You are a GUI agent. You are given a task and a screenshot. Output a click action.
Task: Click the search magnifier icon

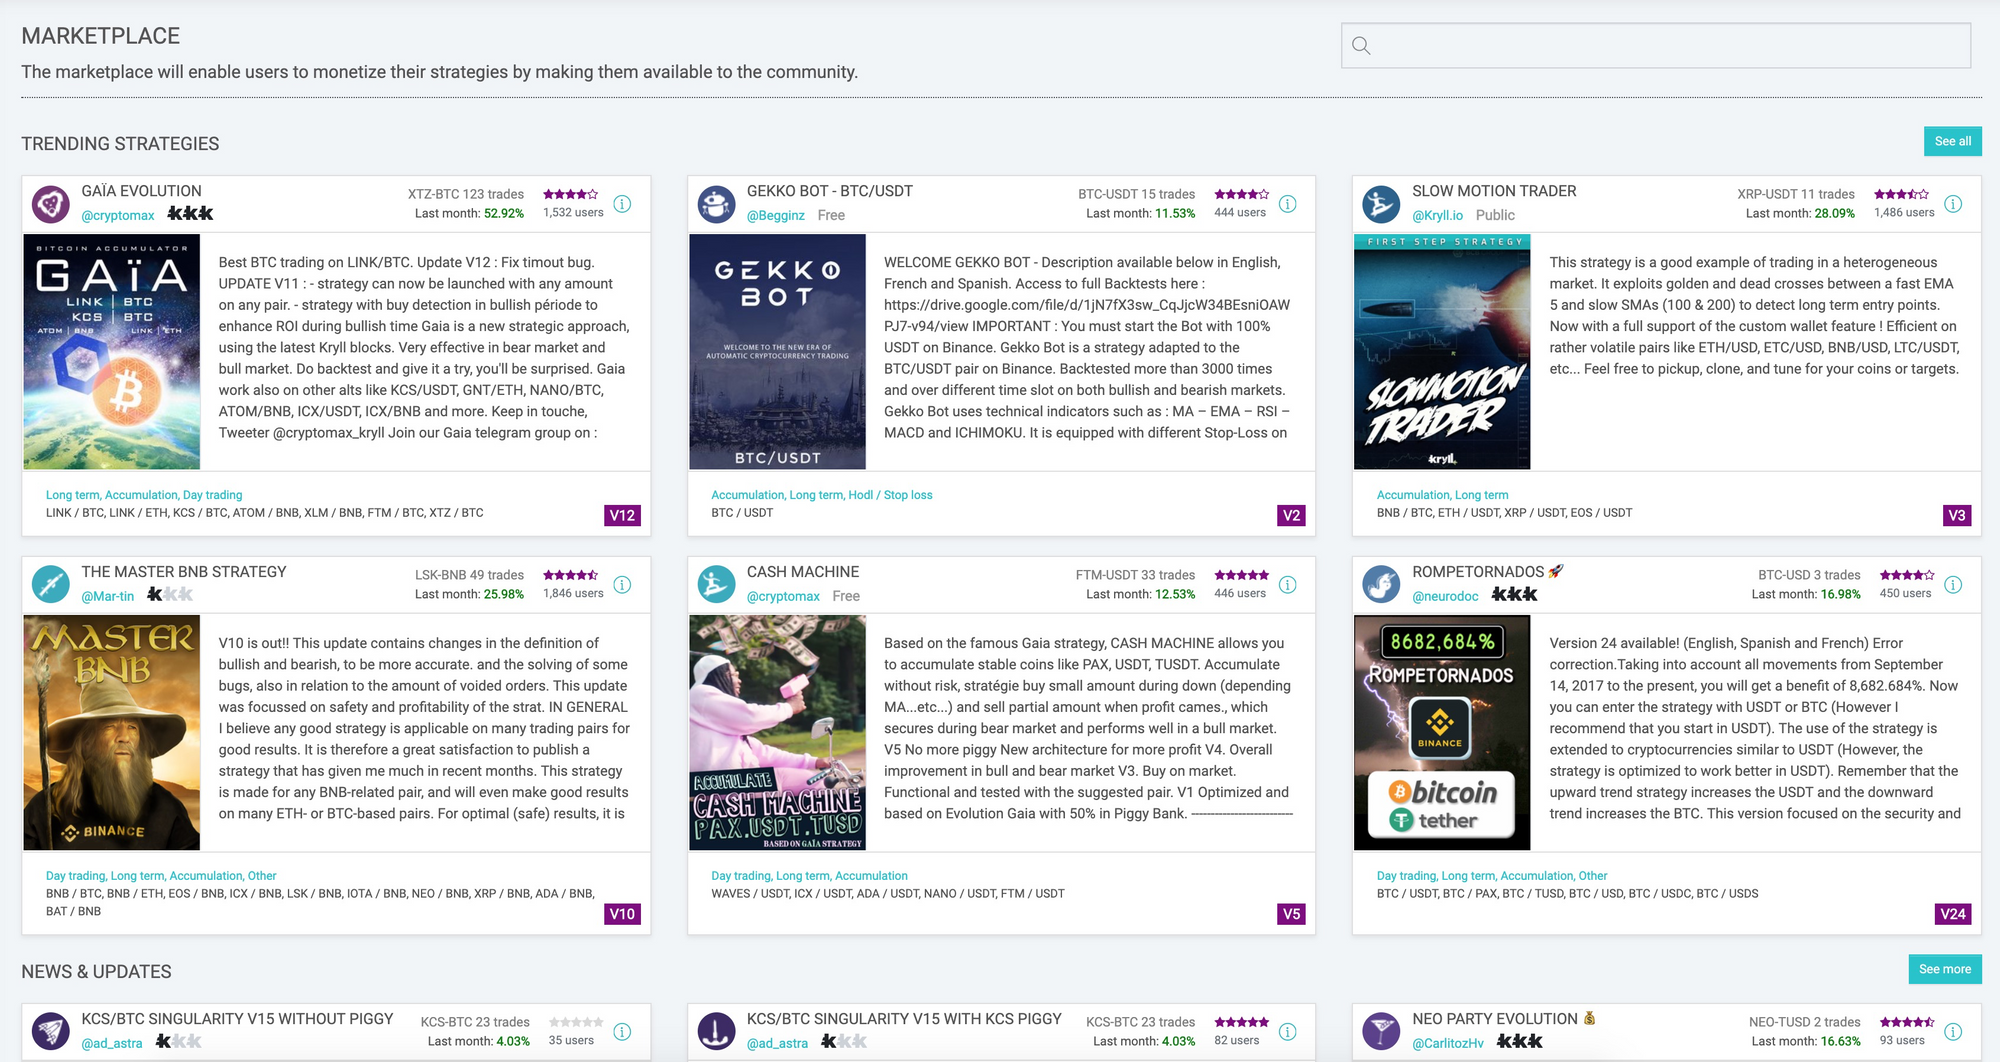pyautogui.click(x=1361, y=46)
